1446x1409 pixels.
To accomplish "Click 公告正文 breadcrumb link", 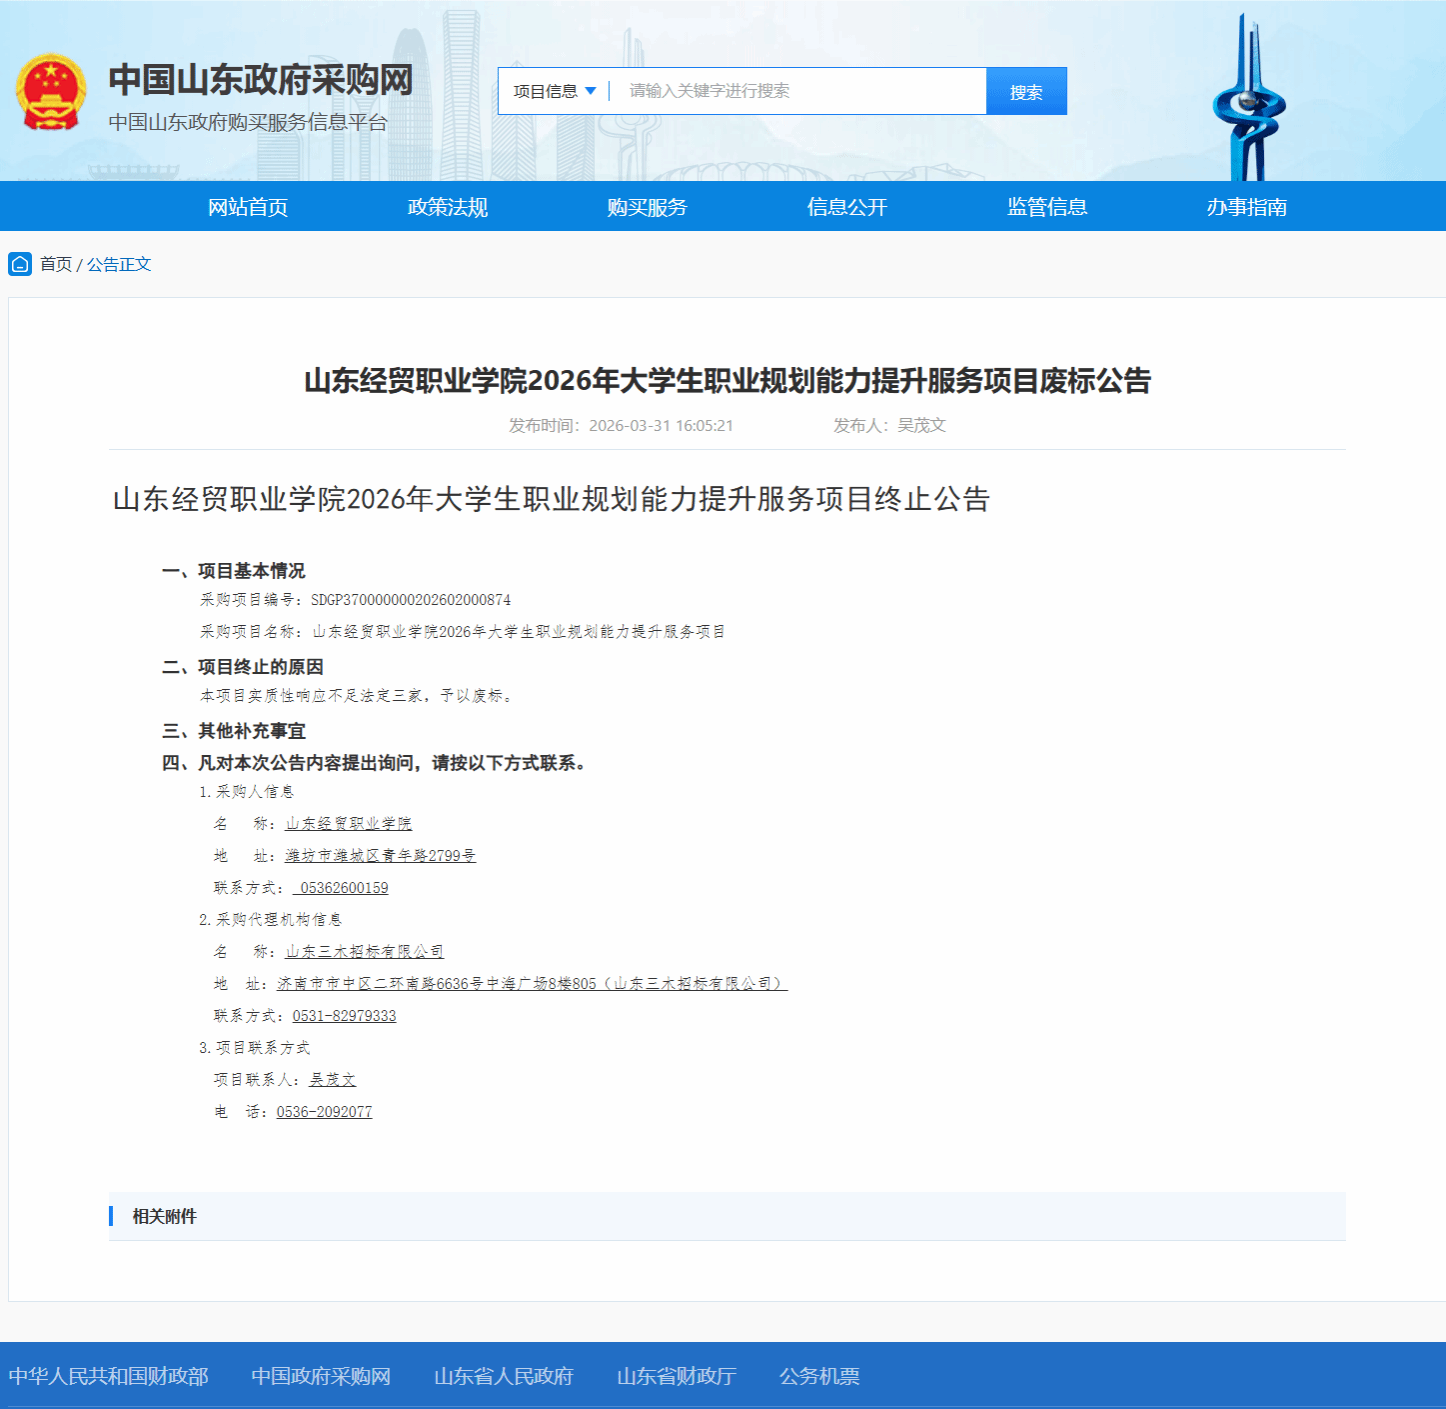I will point(119,264).
